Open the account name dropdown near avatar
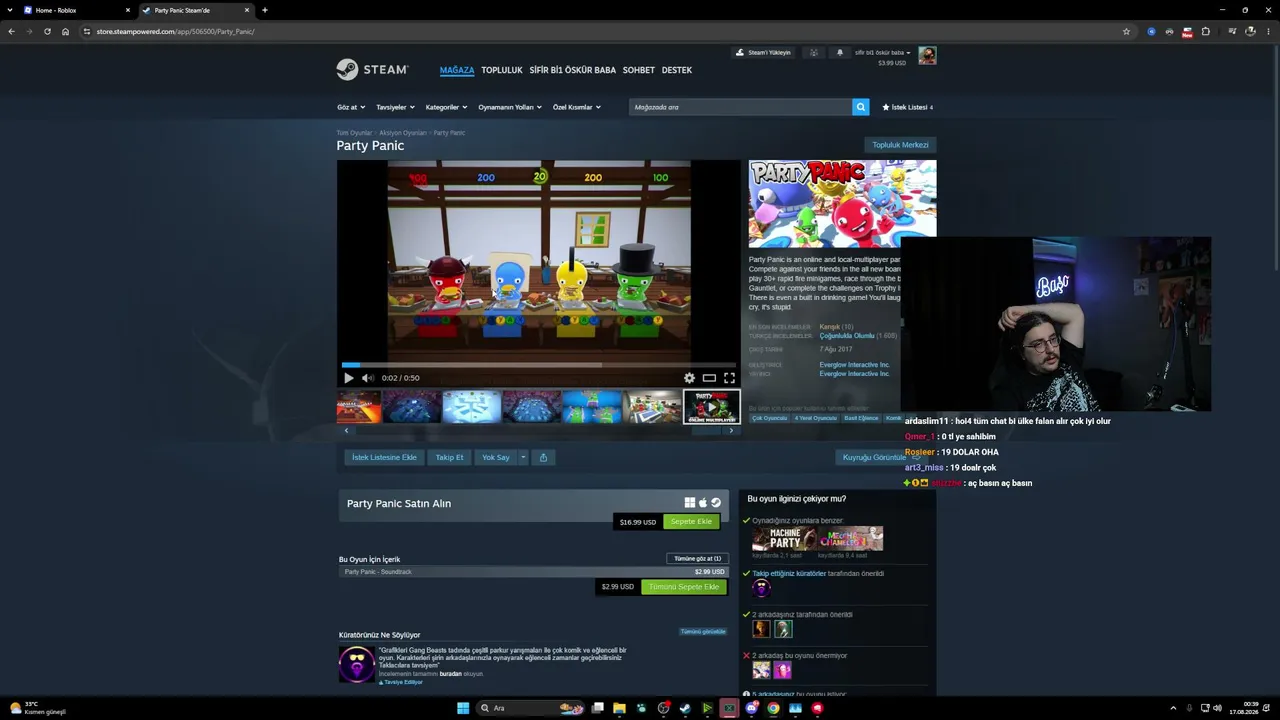This screenshot has width=1280, height=720. 882,52
